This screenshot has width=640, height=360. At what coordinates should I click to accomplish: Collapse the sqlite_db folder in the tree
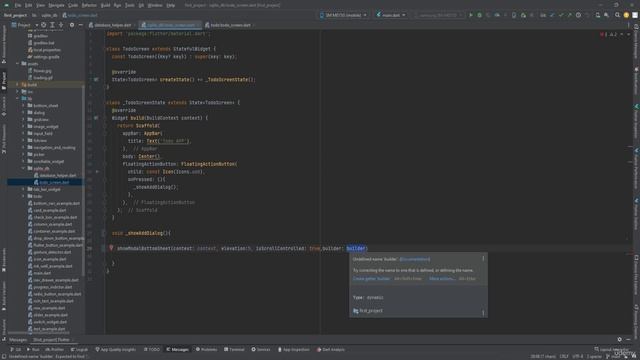coord(24,168)
